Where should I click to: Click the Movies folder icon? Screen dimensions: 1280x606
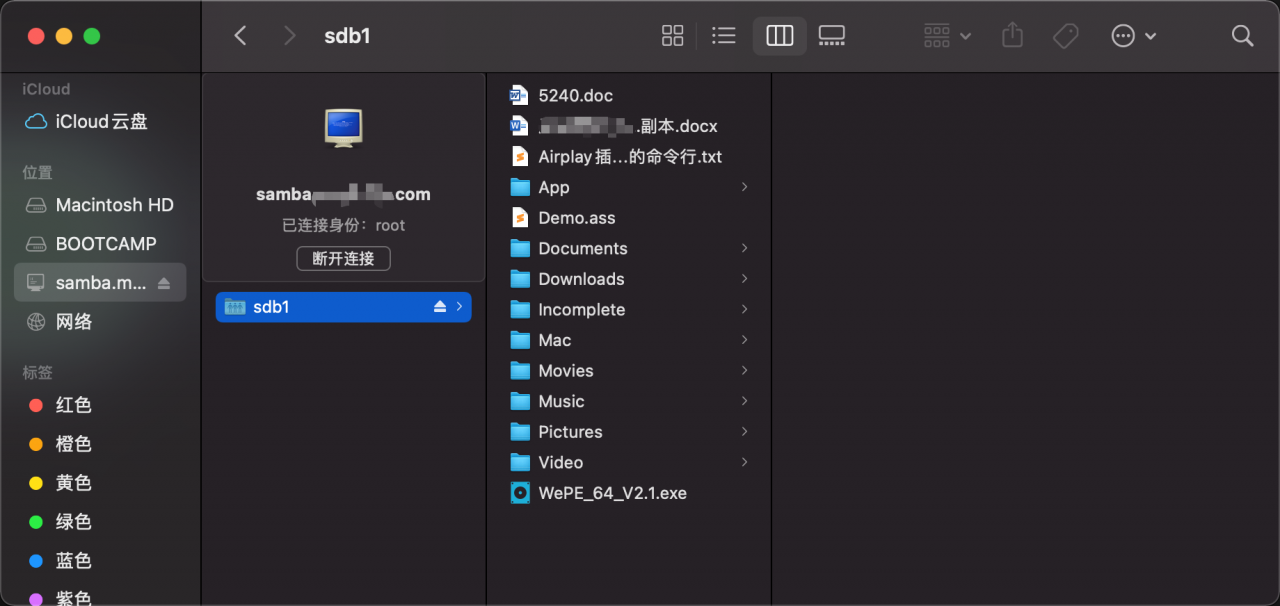[x=520, y=371]
